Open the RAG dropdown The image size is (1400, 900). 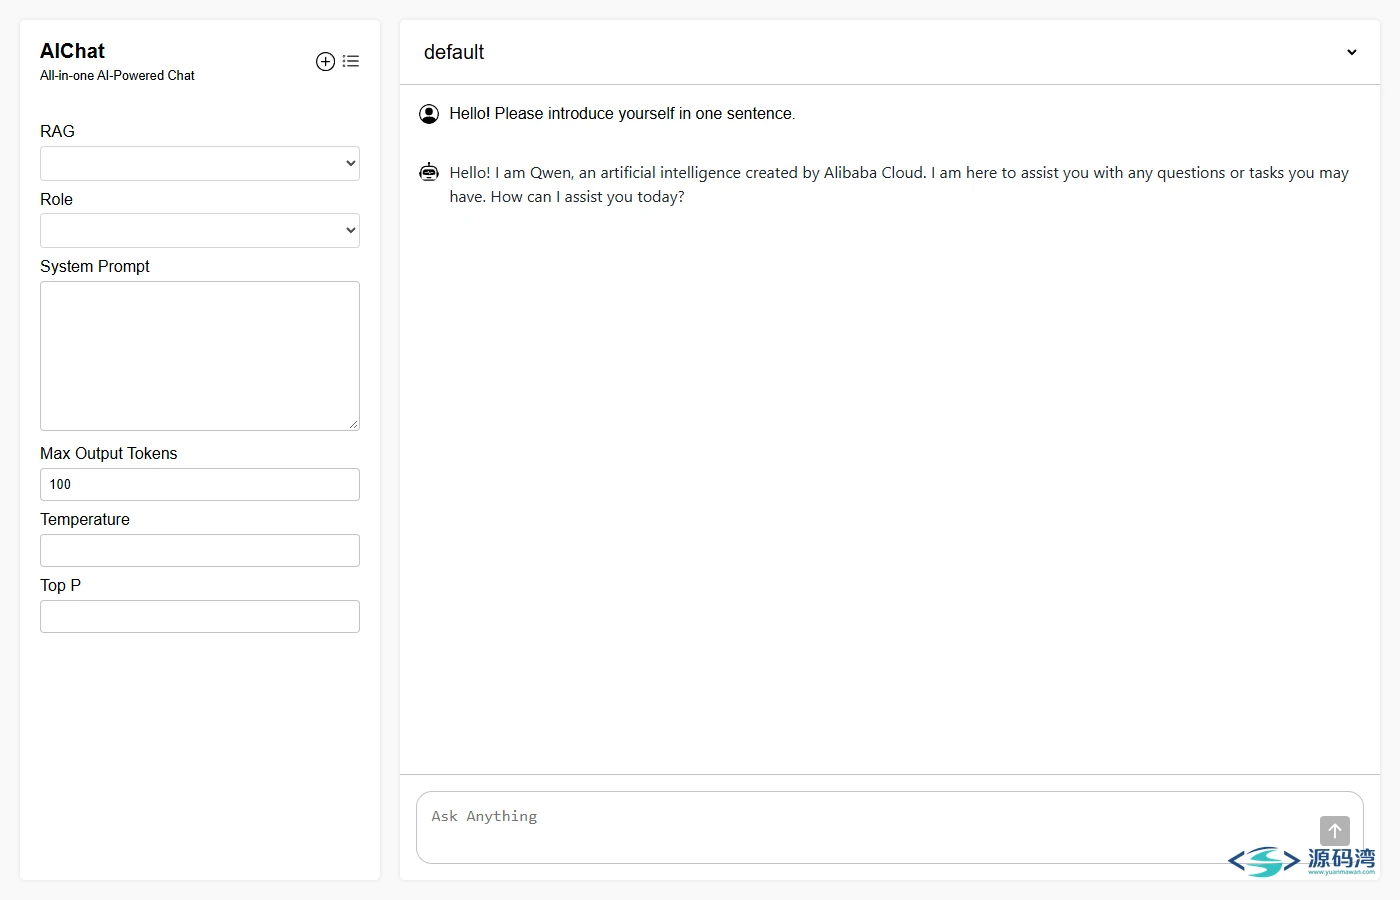pos(200,164)
